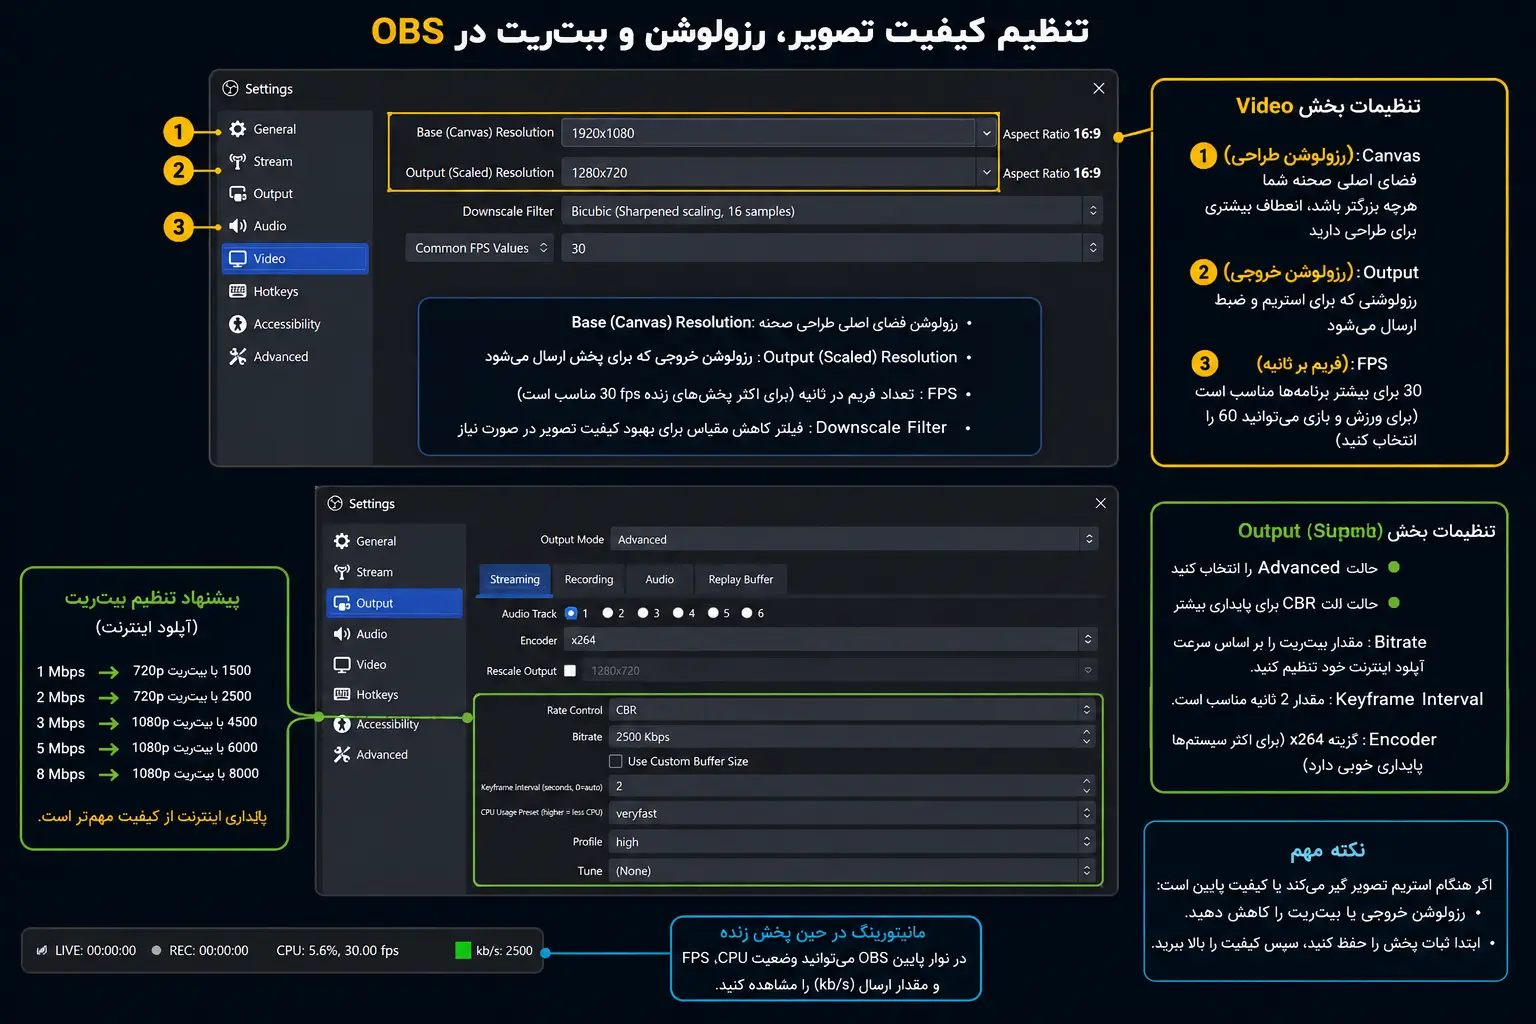The height and width of the screenshot is (1024, 1536).
Task: Click the Stream antenna icon in upper Settings window
Action: point(237,161)
